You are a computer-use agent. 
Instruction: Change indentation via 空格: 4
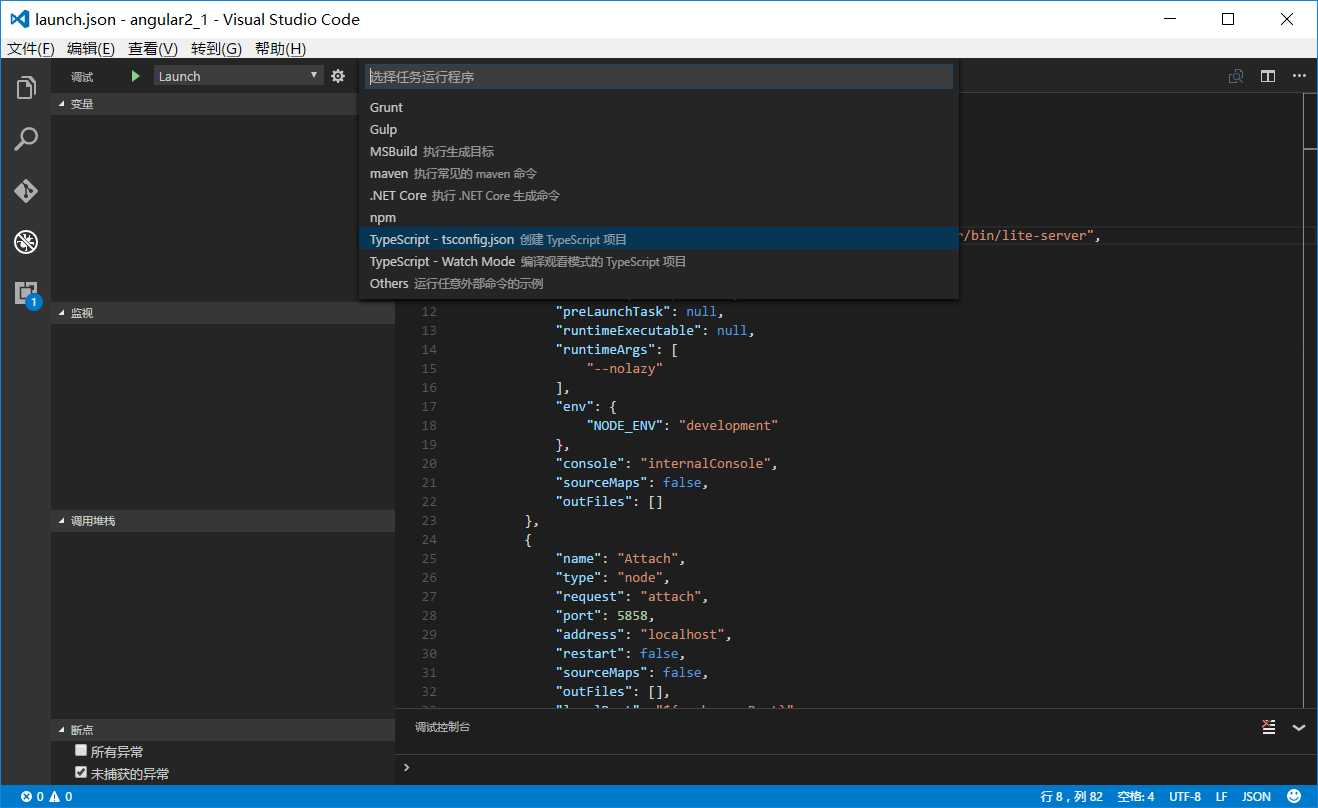click(1136, 797)
